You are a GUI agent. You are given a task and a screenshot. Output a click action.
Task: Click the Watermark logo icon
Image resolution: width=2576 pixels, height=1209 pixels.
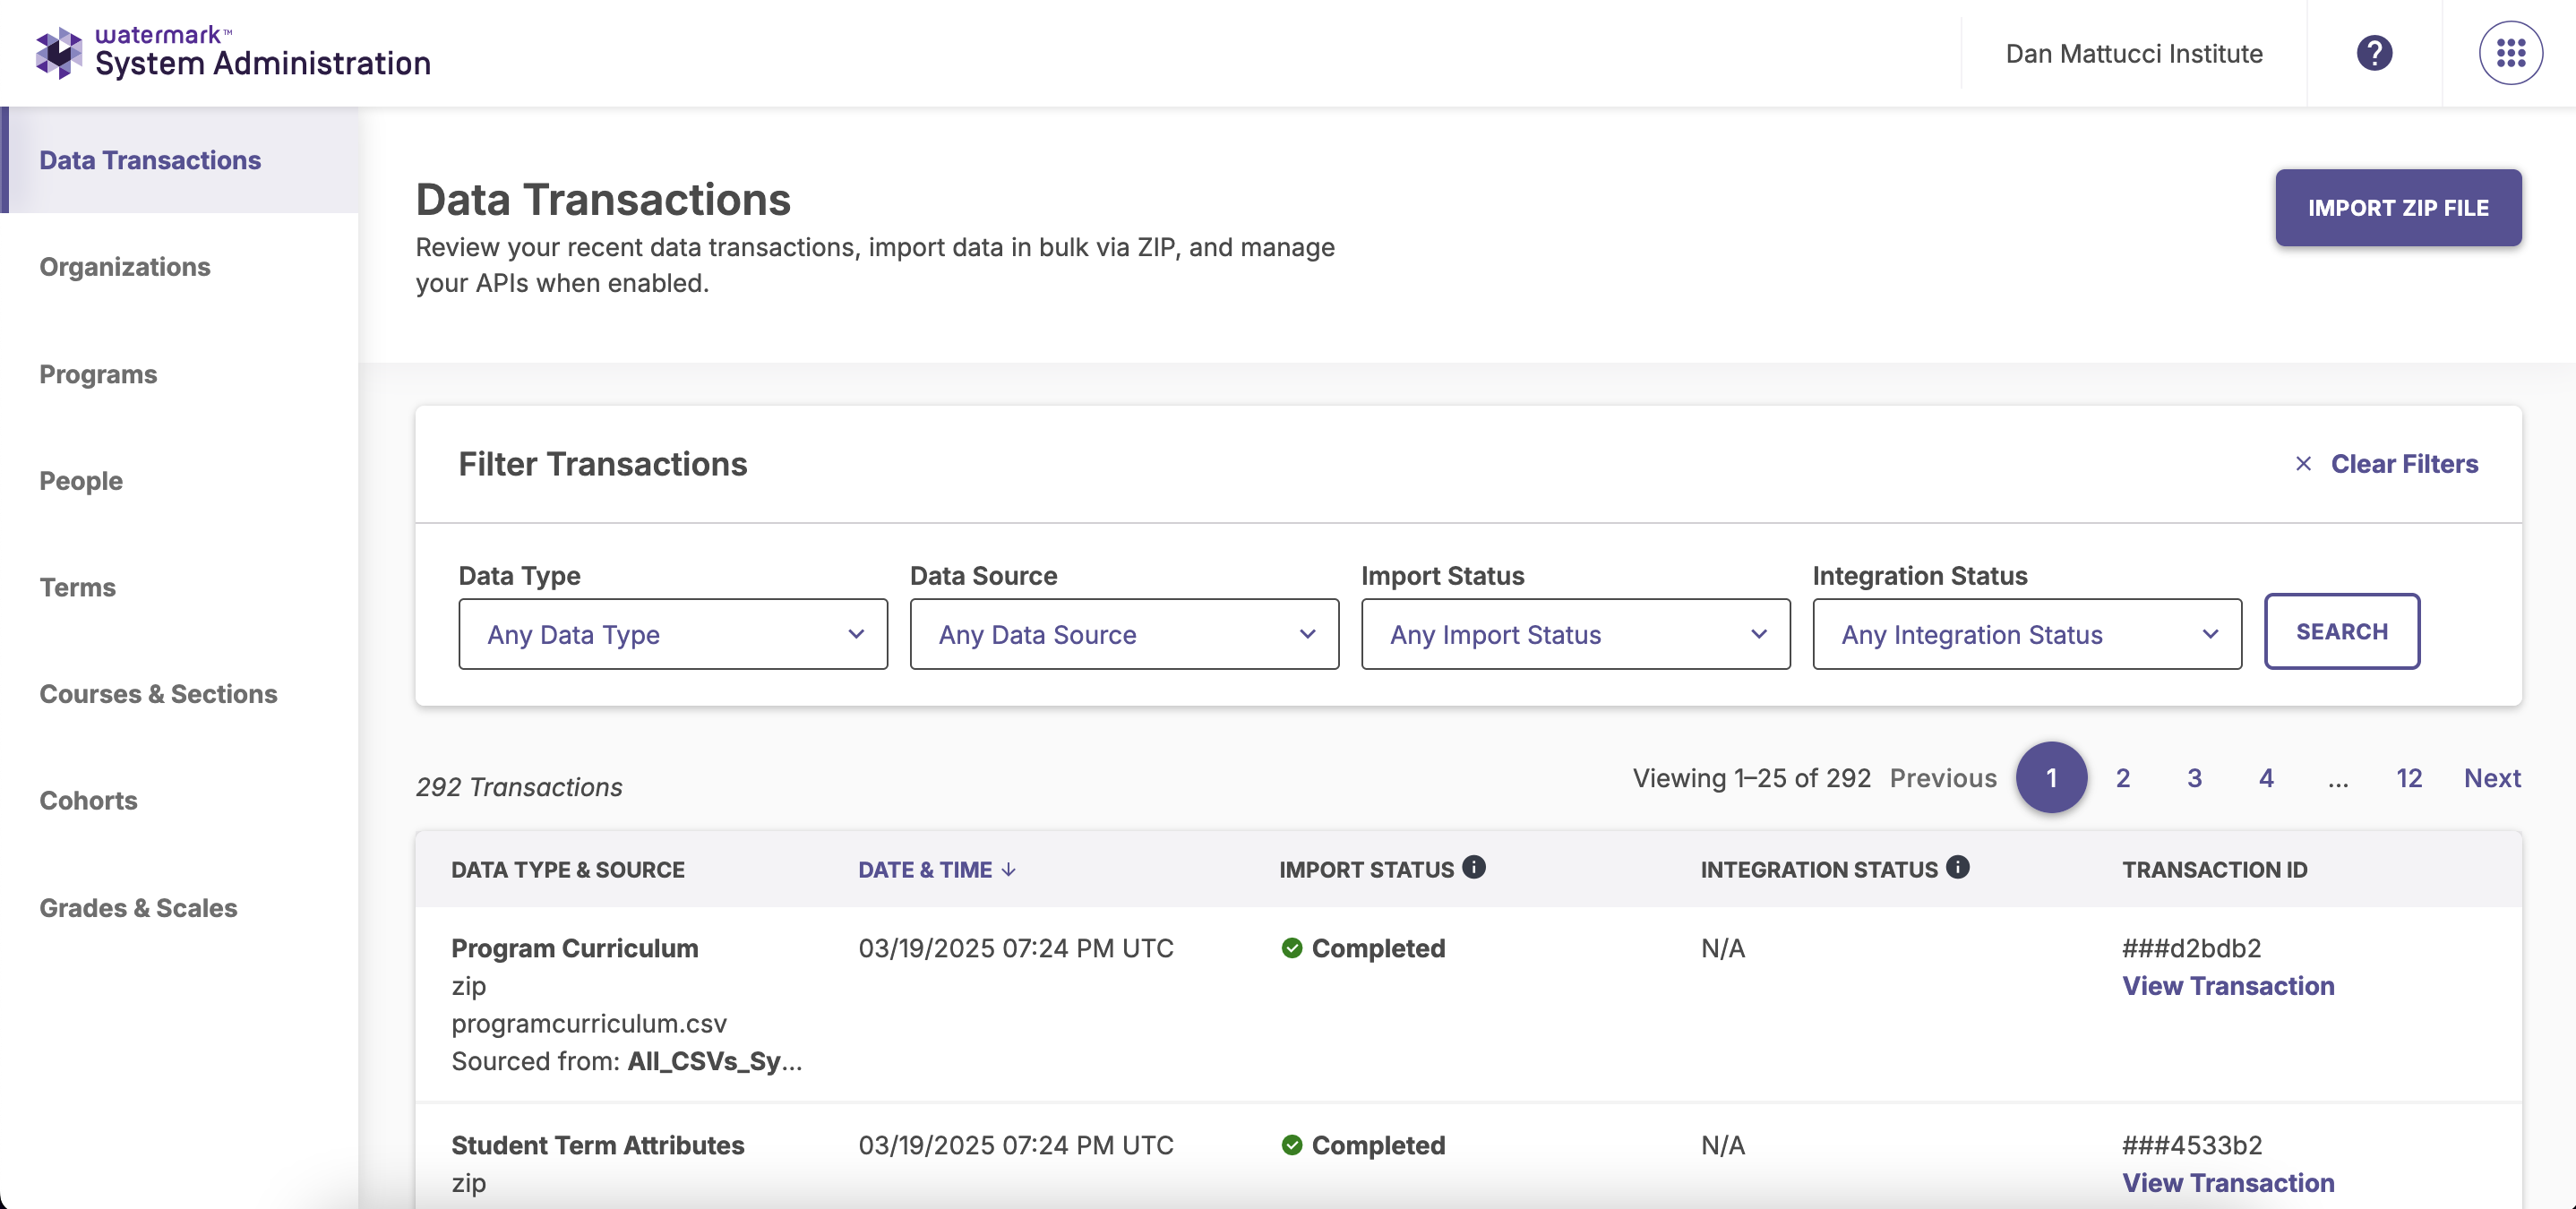59,53
